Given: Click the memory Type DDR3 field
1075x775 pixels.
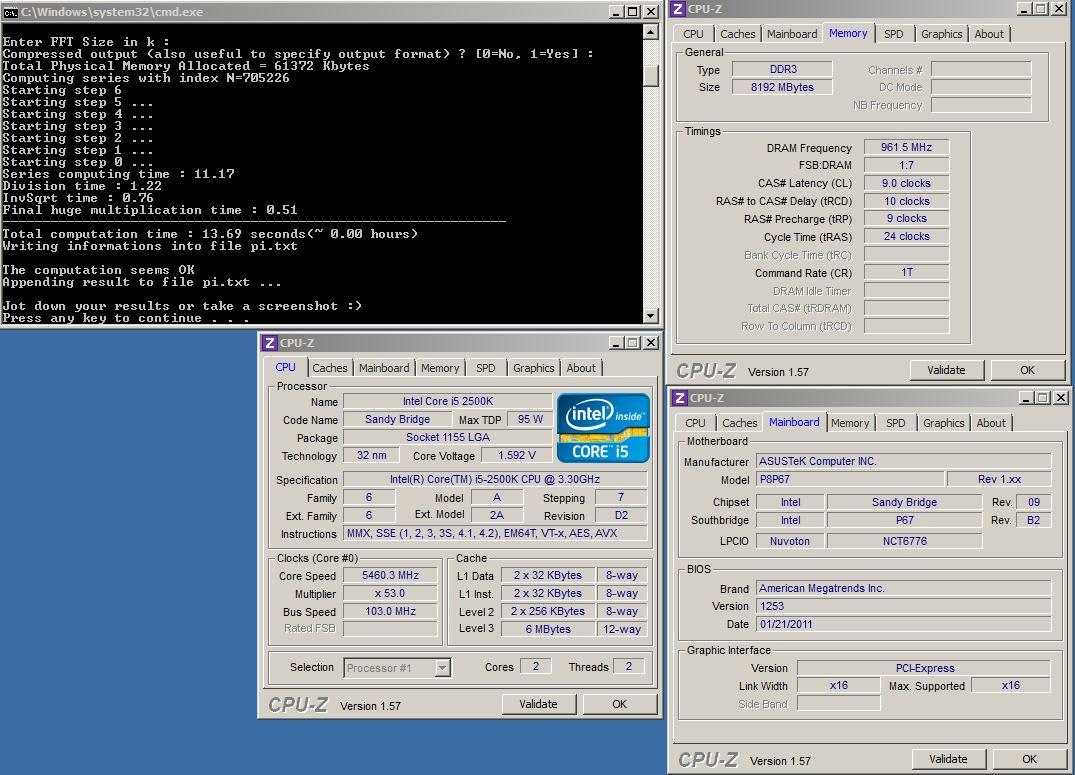Looking at the screenshot, I should pos(782,69).
